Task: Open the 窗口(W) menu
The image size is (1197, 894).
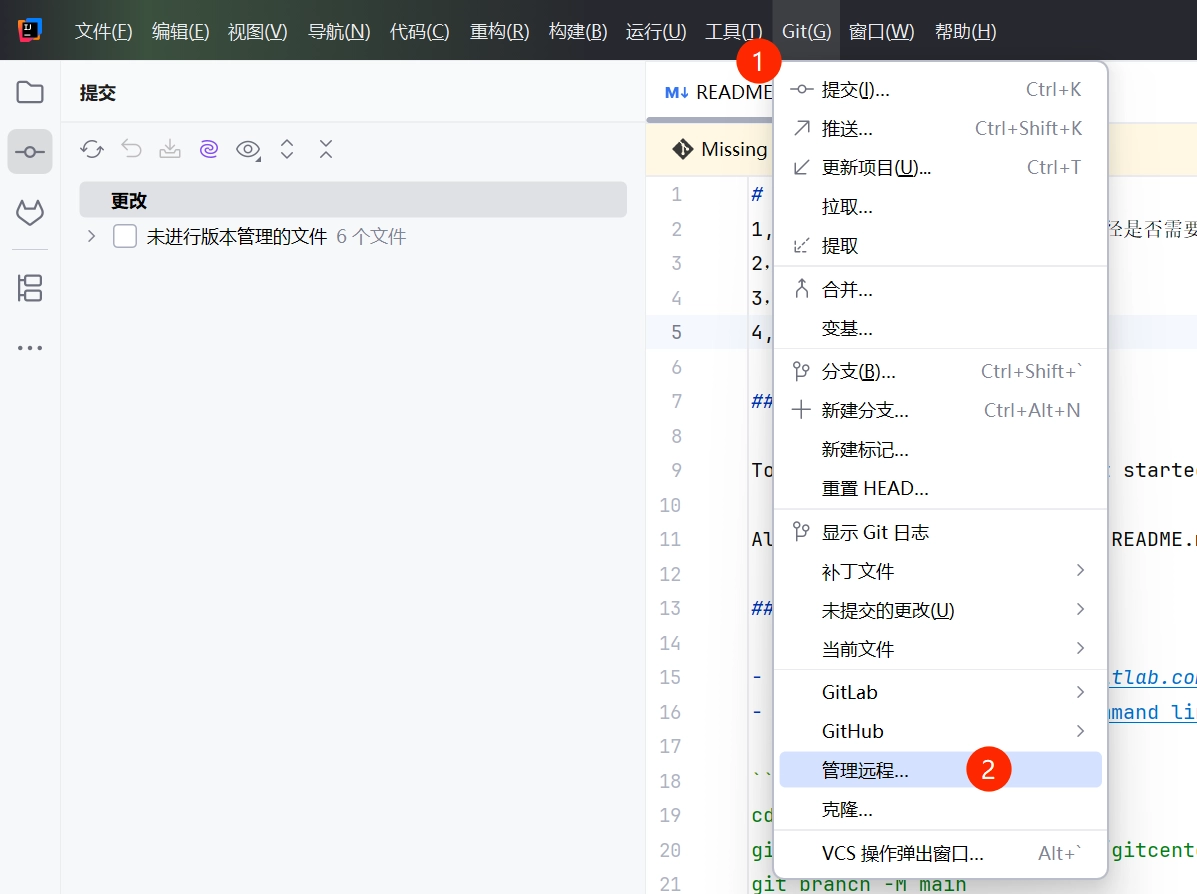Action: tap(881, 31)
